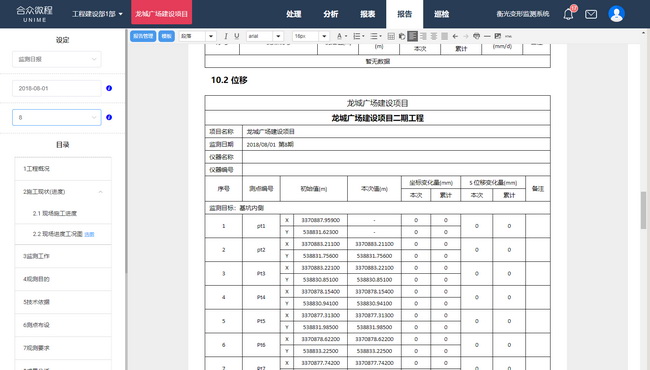Switch to the 报表 tab
Image resolution: width=650 pixels, height=370 pixels.
click(367, 14)
